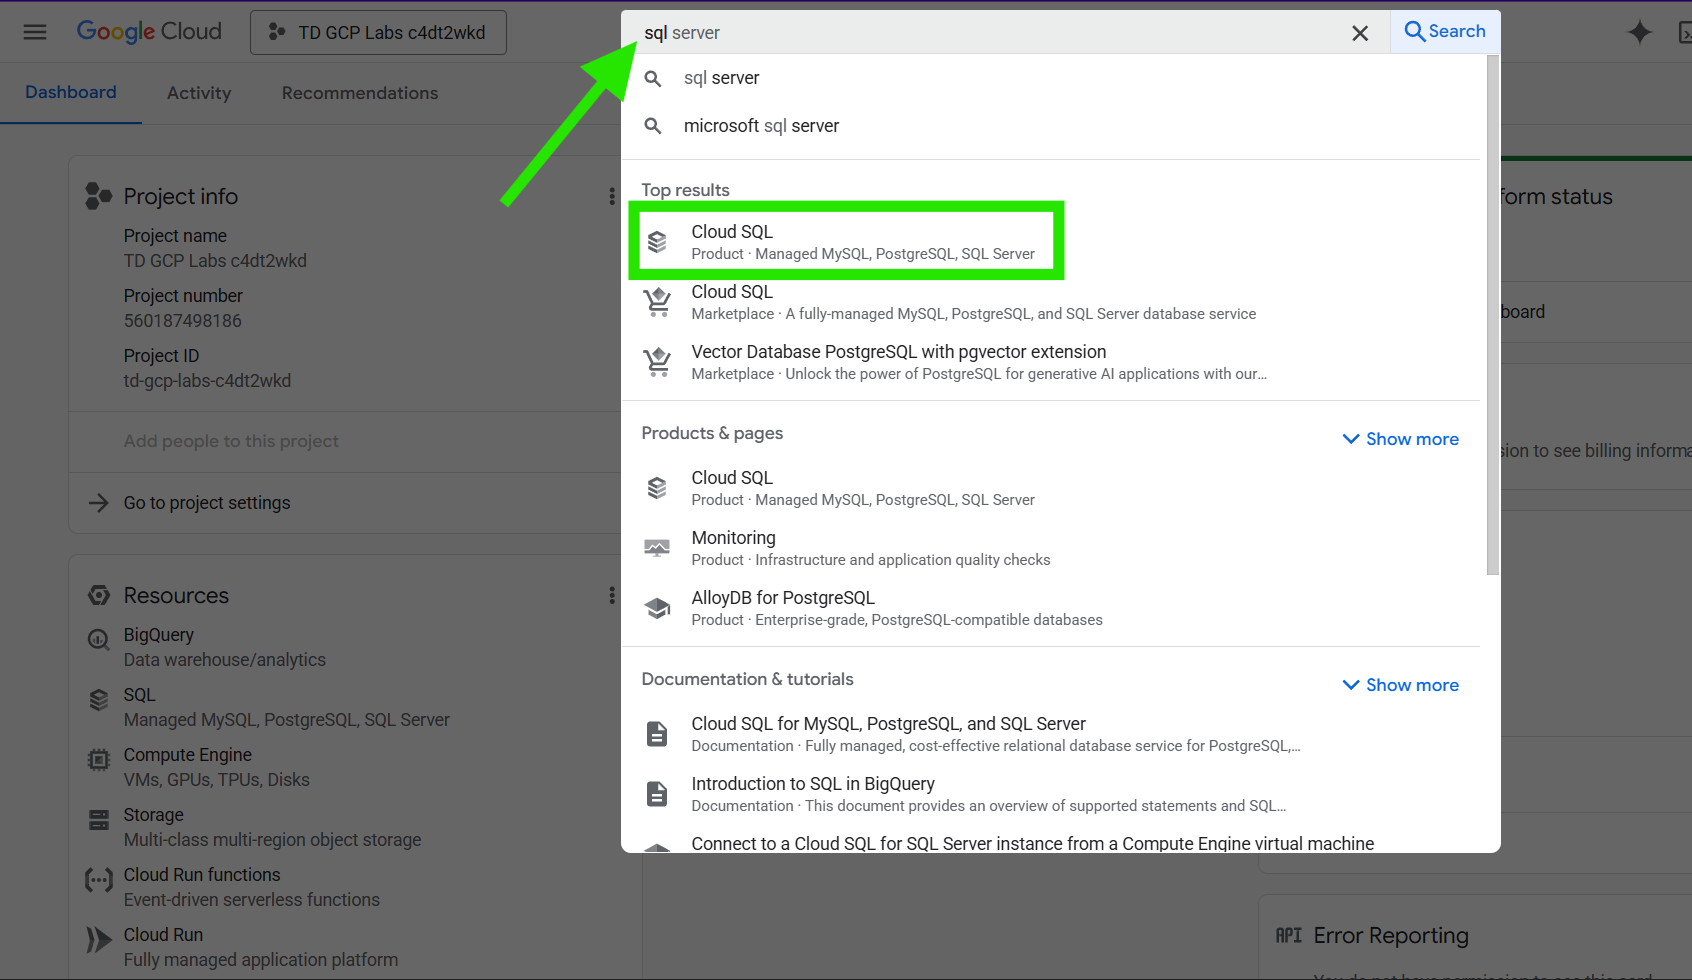Open the TD GCP Labs project picker
This screenshot has height=980, width=1692.
[378, 33]
